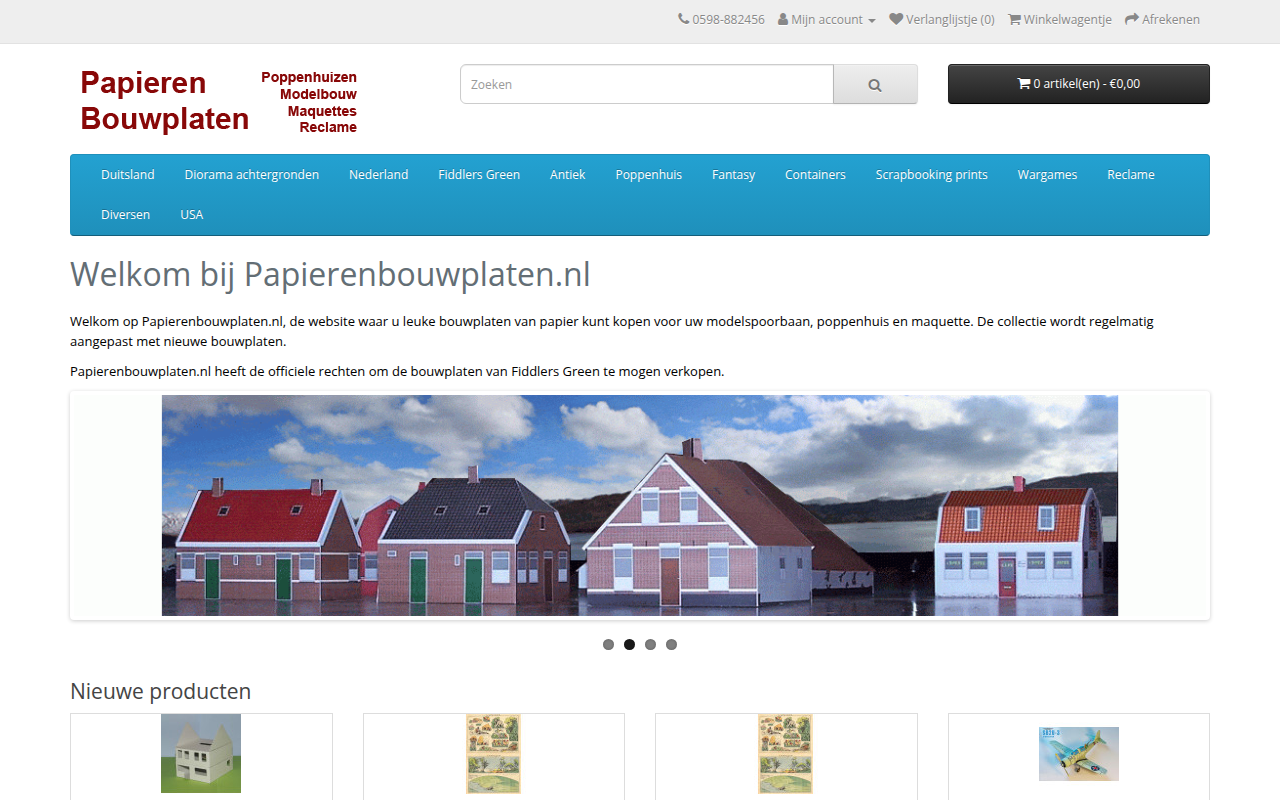The width and height of the screenshot is (1280, 800).
Task: Expand the Mijn account dropdown caret
Action: (872, 21)
